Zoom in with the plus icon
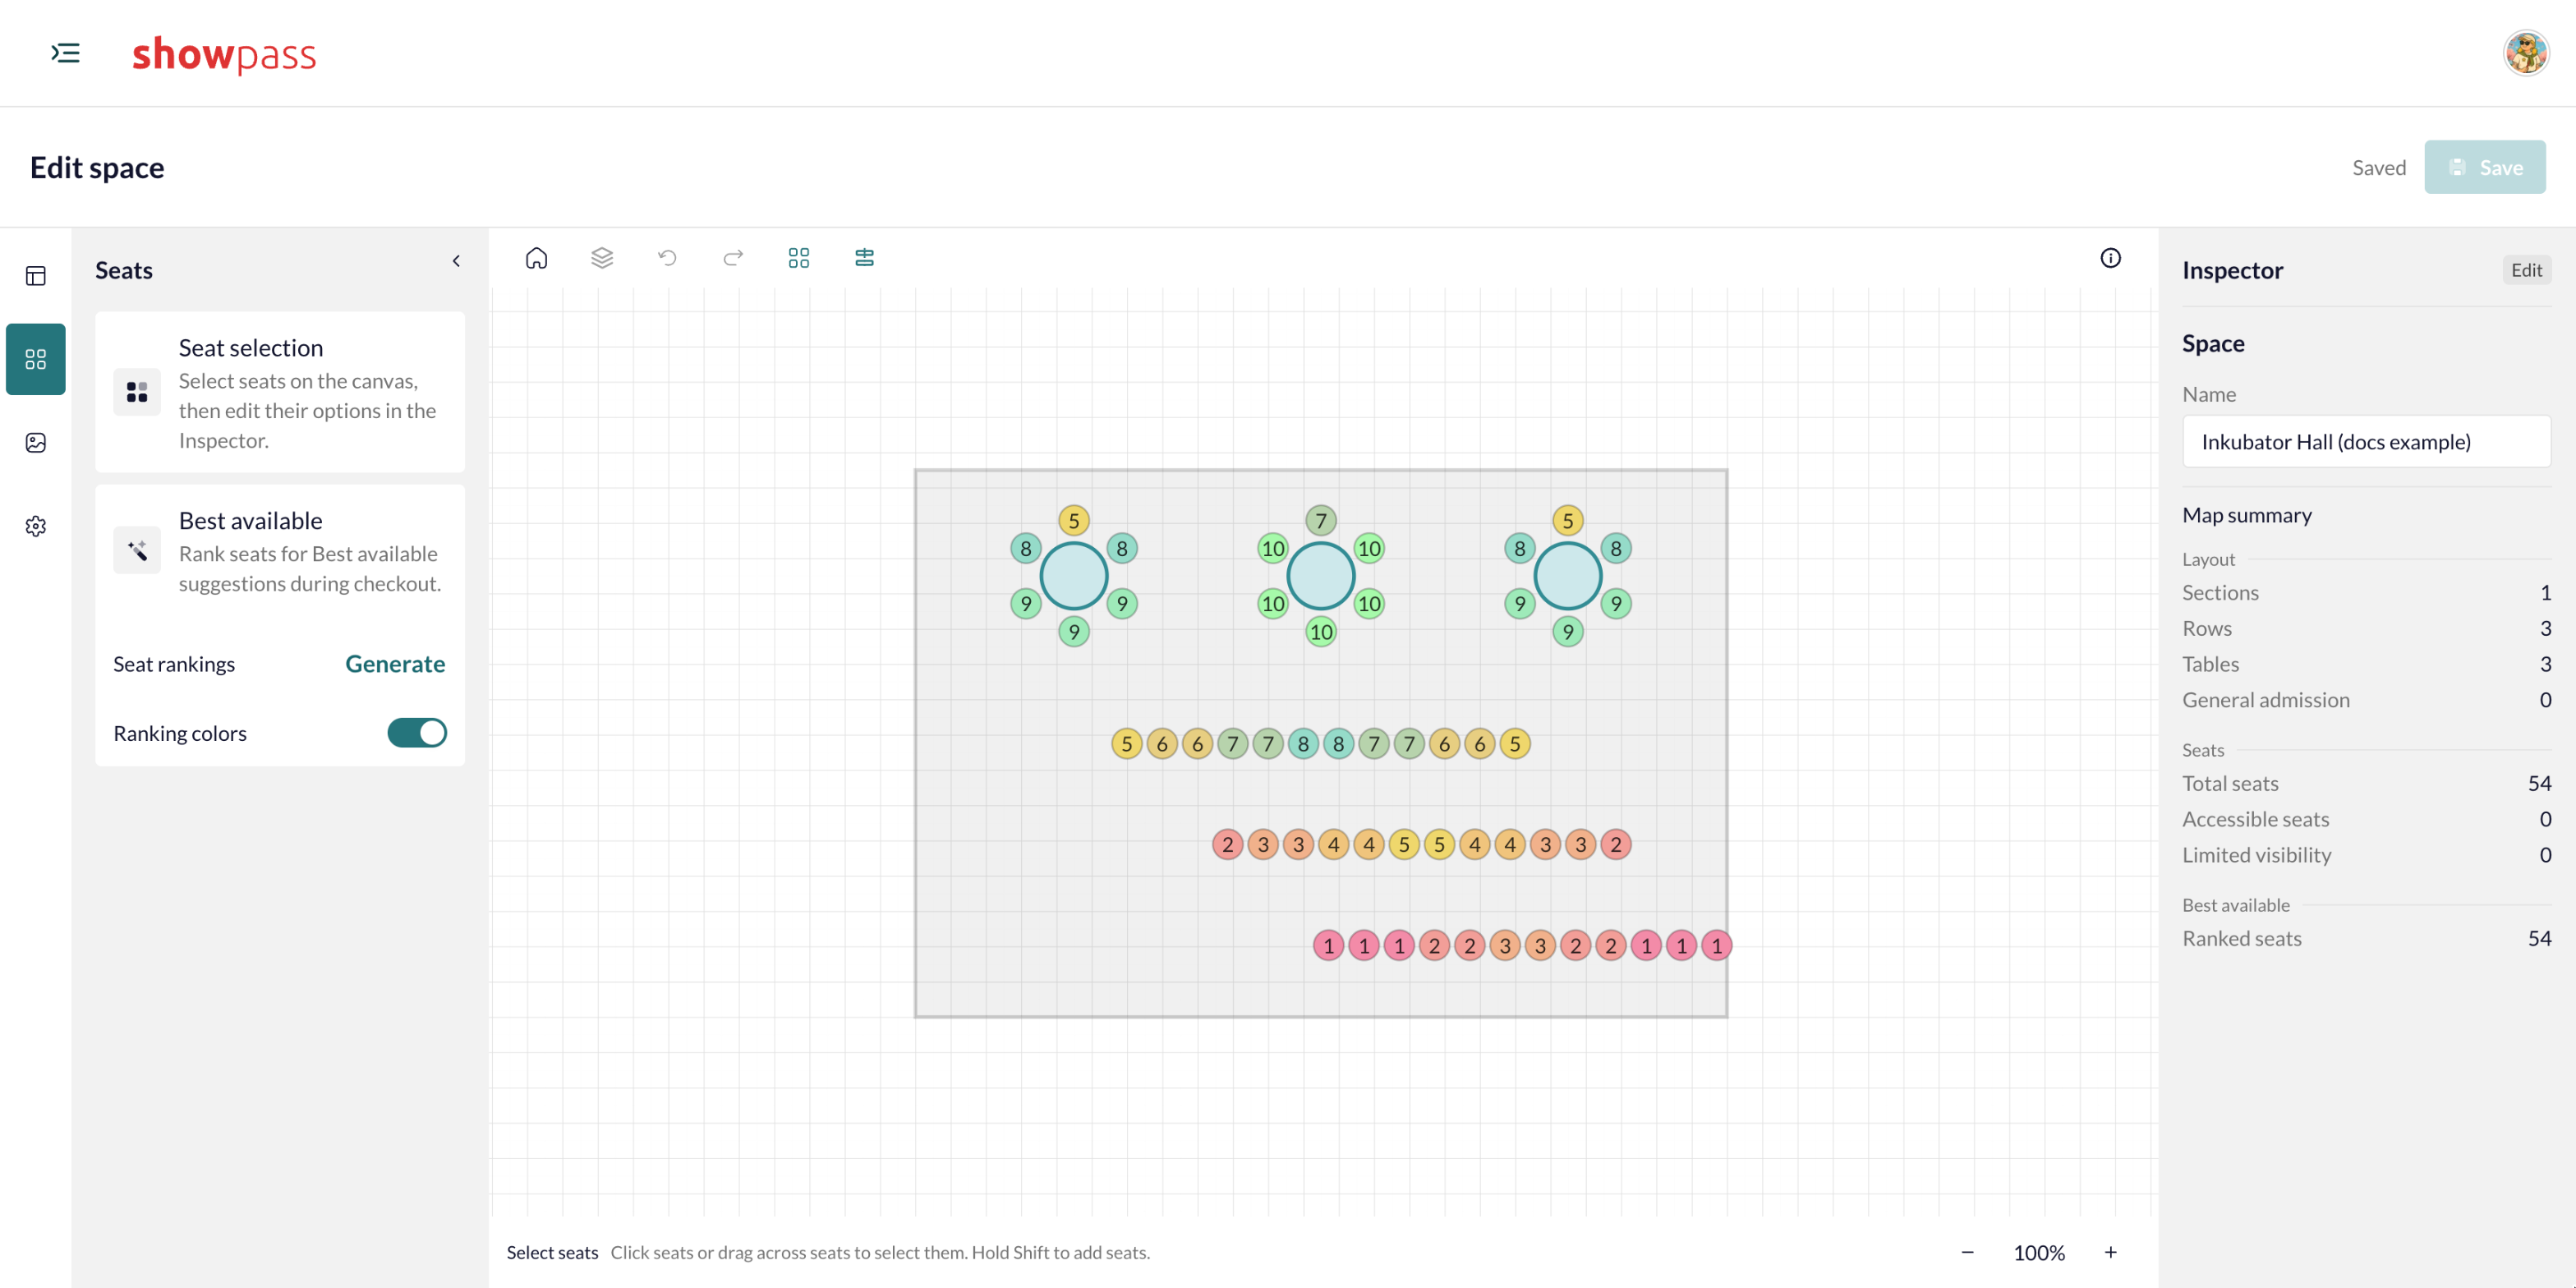The width and height of the screenshot is (2576, 1288). click(2110, 1252)
